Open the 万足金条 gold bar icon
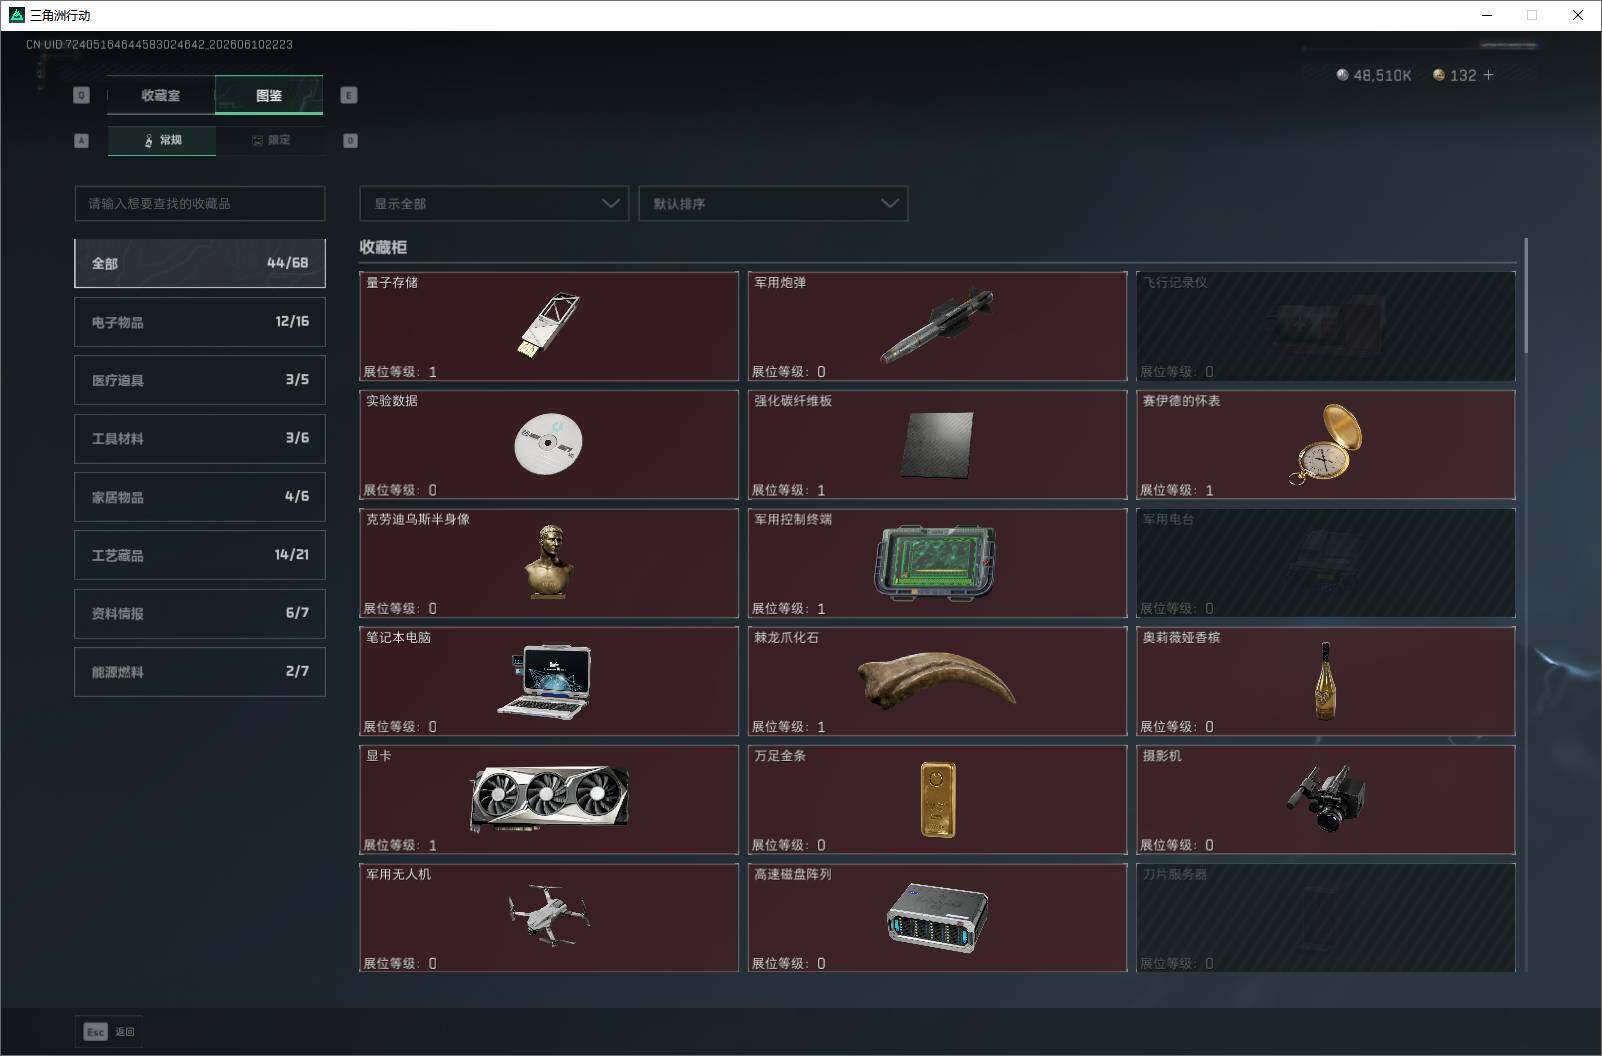 938,800
